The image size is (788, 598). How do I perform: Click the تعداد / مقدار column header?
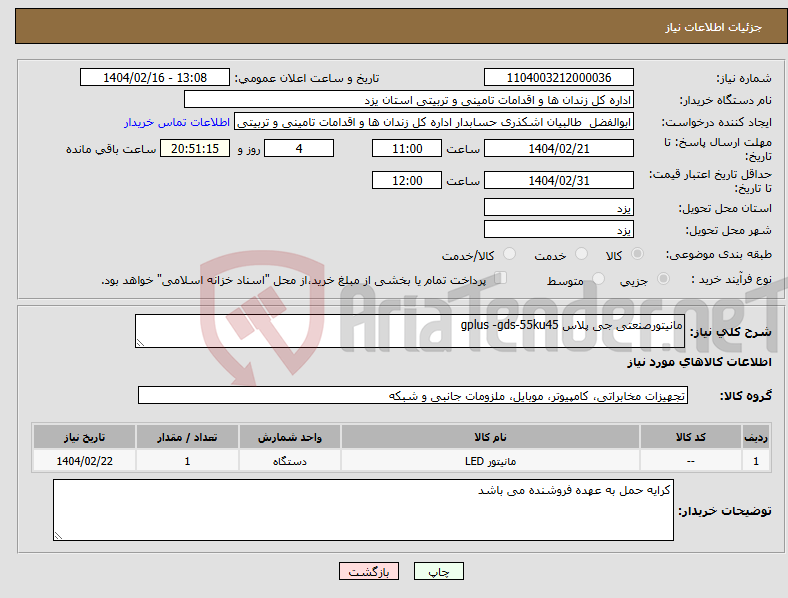point(187,437)
